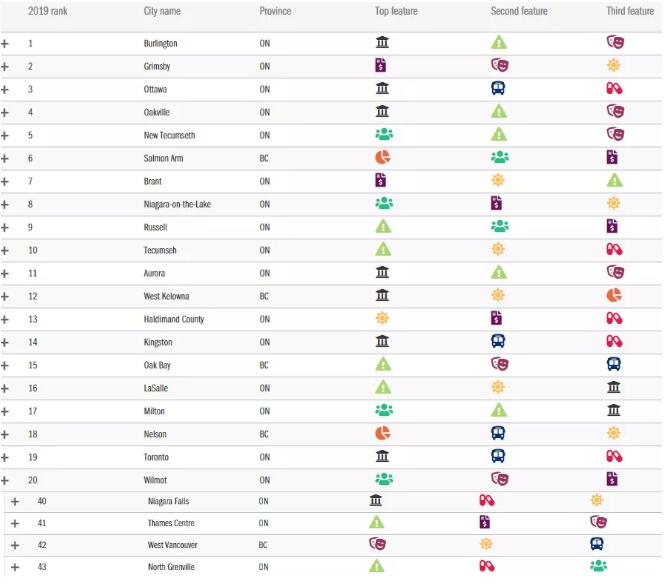Click West Kelowna's orange pie chart third feature
Image resolution: width=664 pixels, height=584 pixels.
[614, 296]
